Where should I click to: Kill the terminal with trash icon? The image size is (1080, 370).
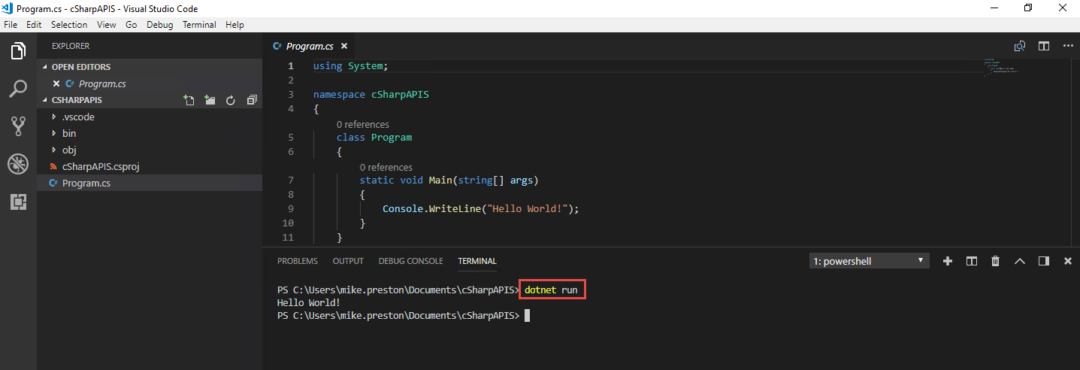pos(995,261)
